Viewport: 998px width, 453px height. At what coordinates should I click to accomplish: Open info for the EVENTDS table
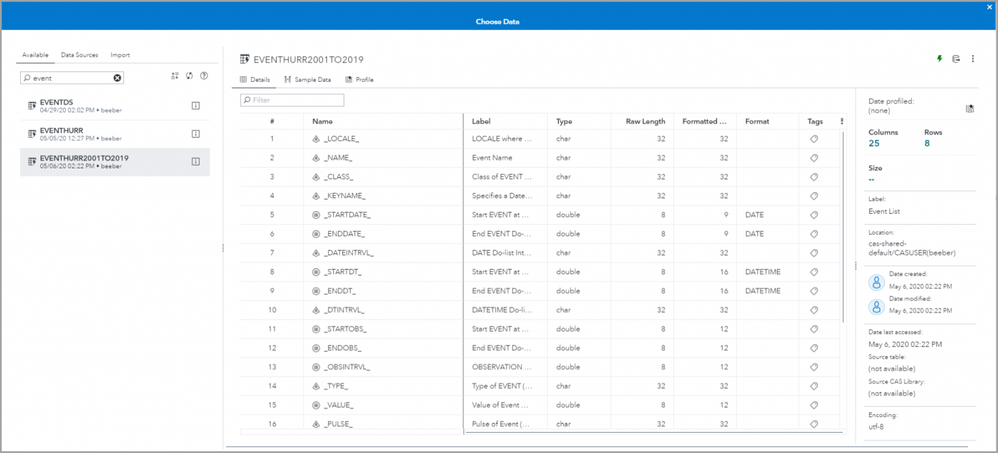coord(195,106)
